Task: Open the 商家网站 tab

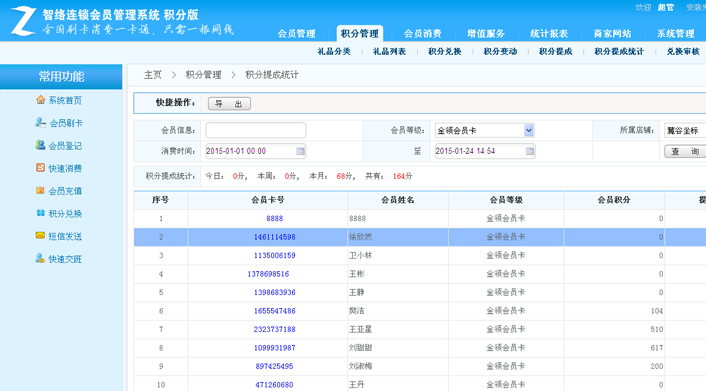Action: pos(612,34)
